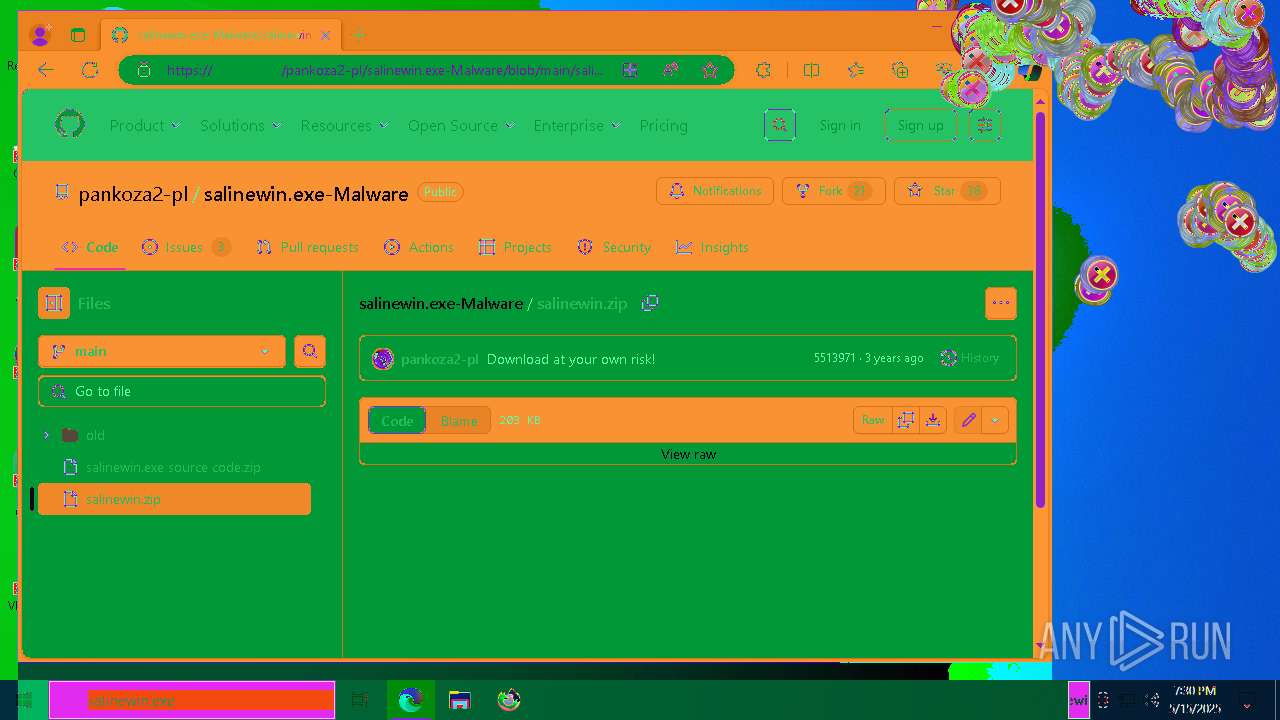Open the Edge profile avatar

click(x=41, y=36)
